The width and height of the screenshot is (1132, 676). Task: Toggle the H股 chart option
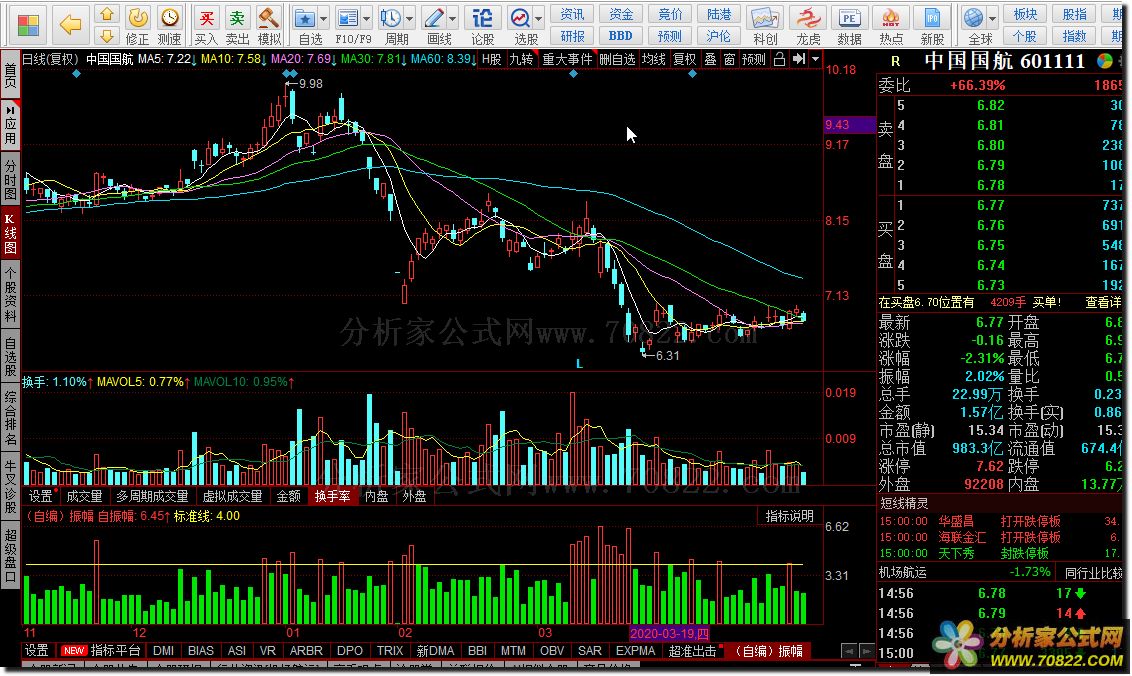[x=492, y=59]
